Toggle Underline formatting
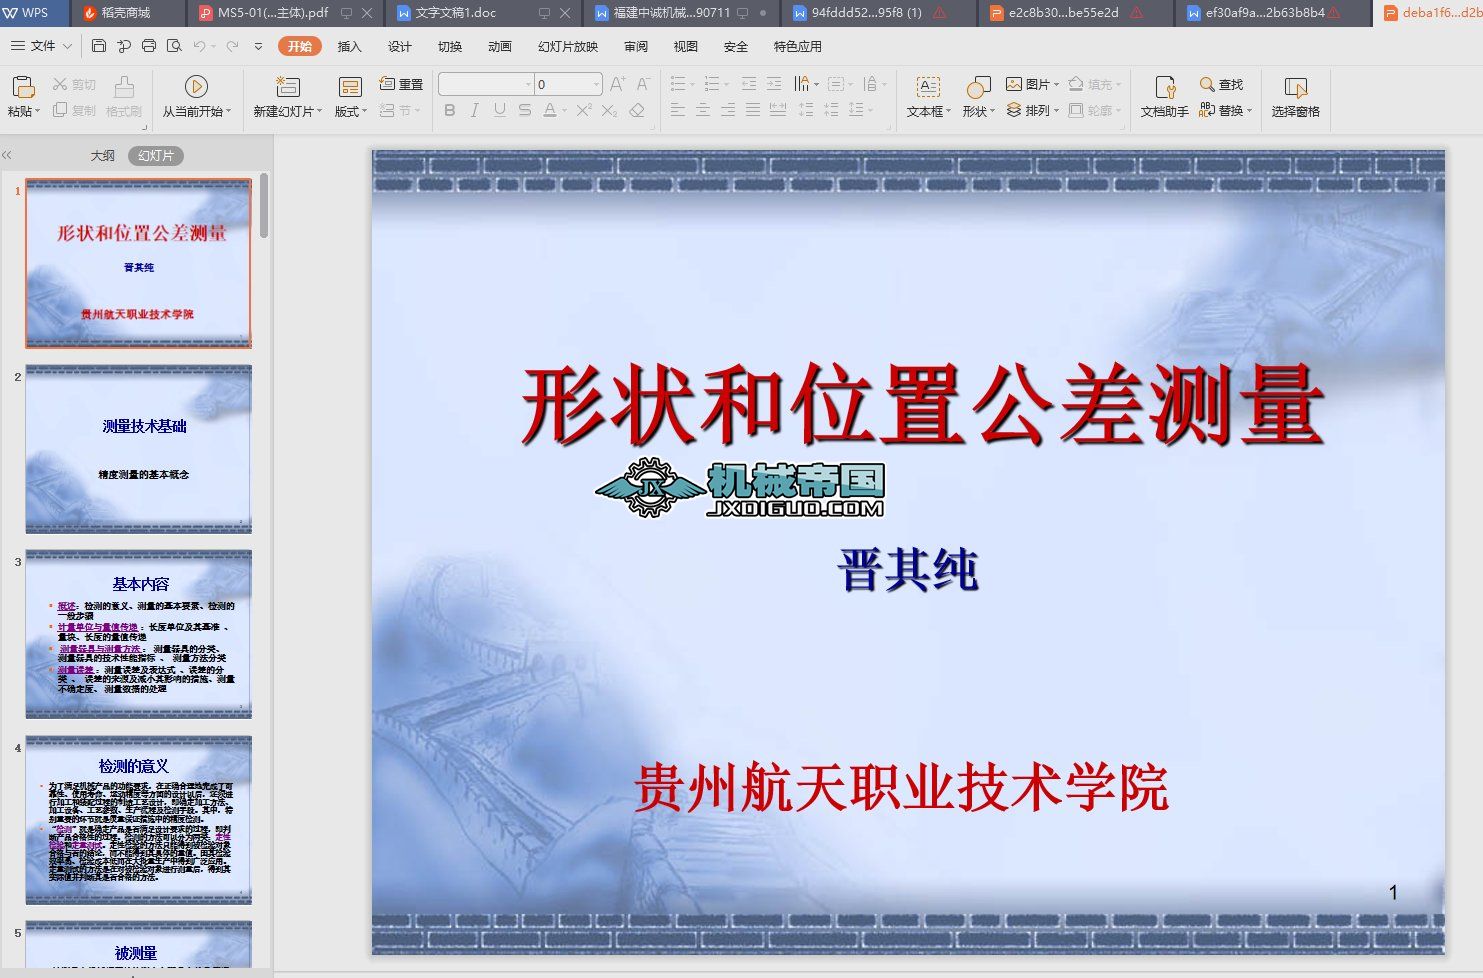The width and height of the screenshot is (1483, 978). click(x=500, y=111)
